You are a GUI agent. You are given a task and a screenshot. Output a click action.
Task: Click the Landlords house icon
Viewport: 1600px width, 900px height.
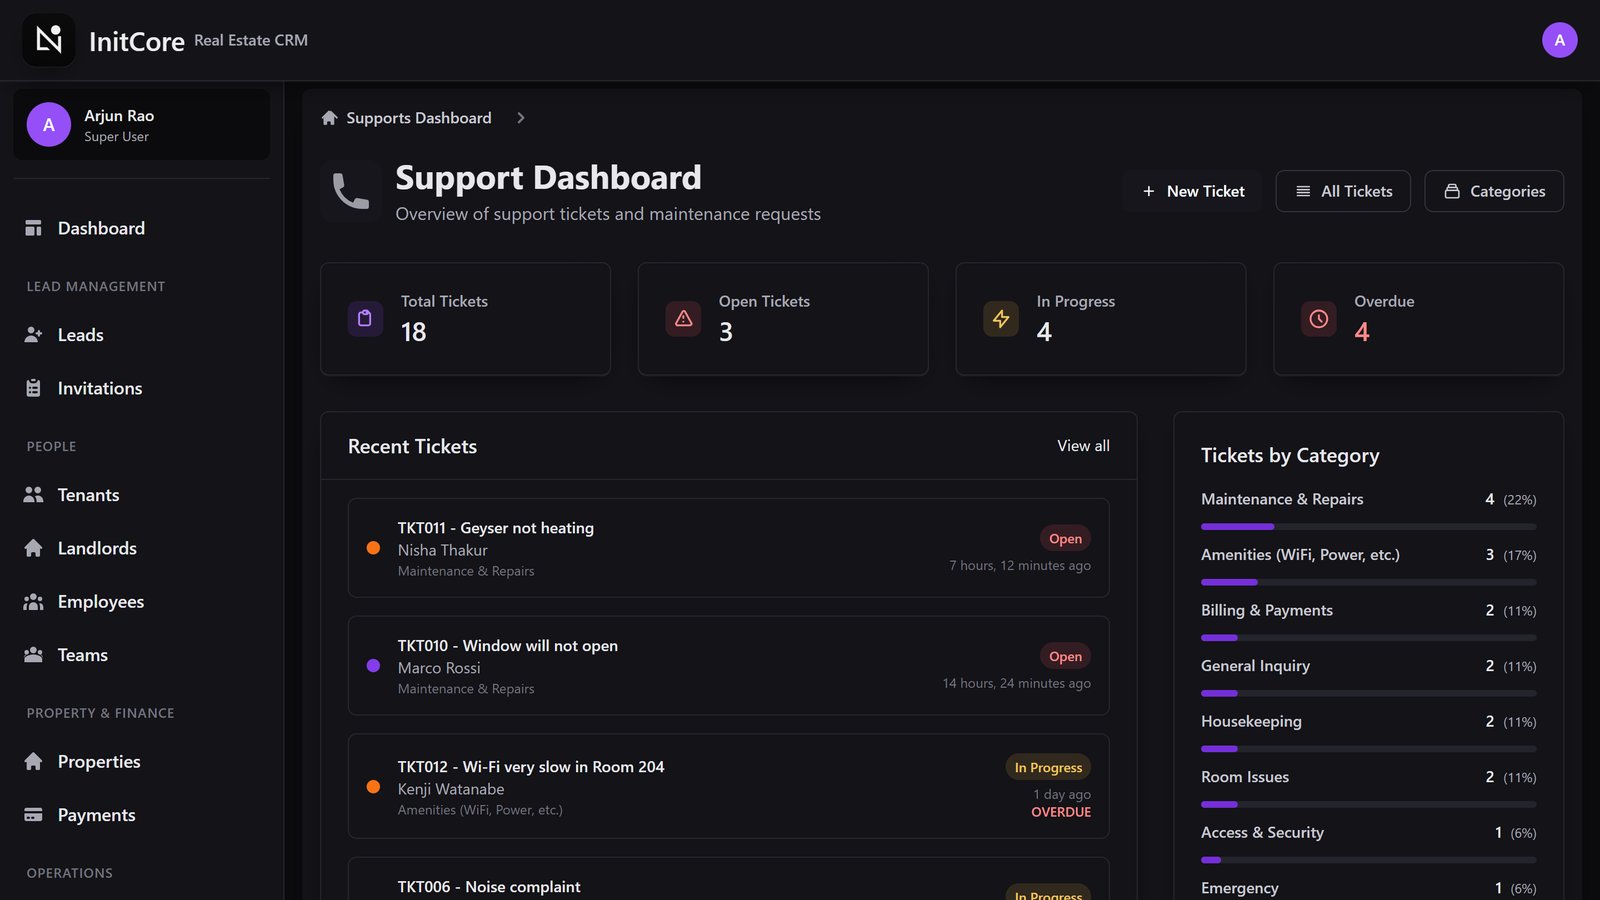click(33, 548)
